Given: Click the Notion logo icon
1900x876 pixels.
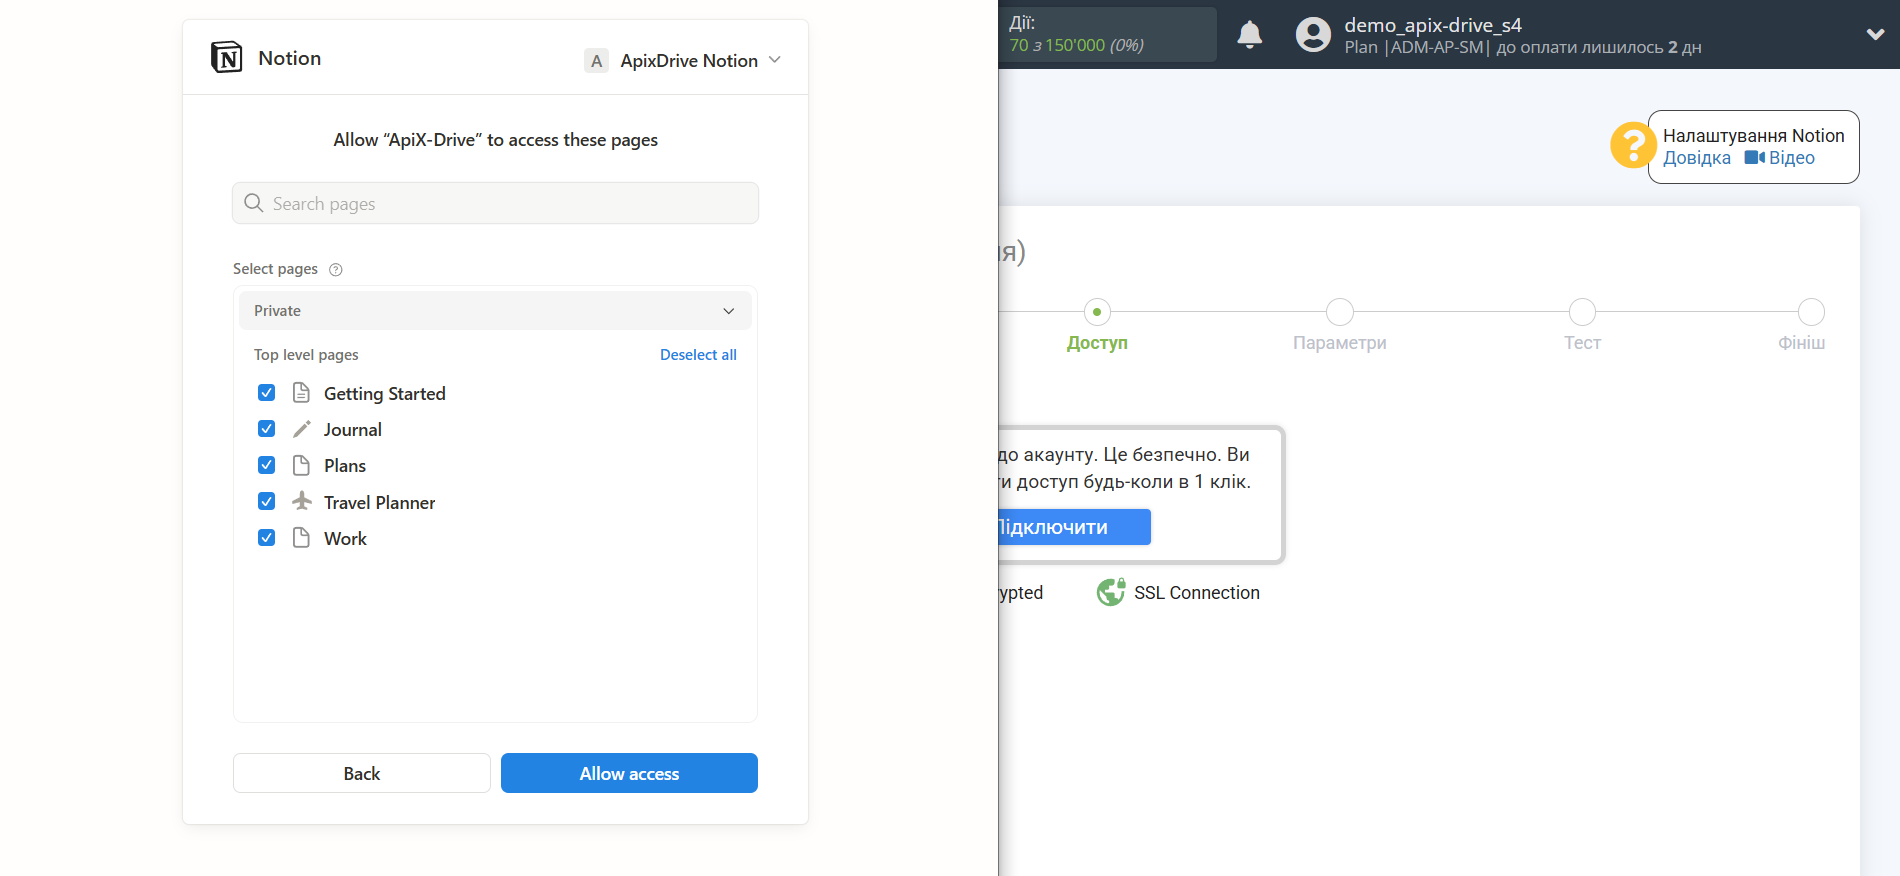Looking at the screenshot, I should (227, 57).
